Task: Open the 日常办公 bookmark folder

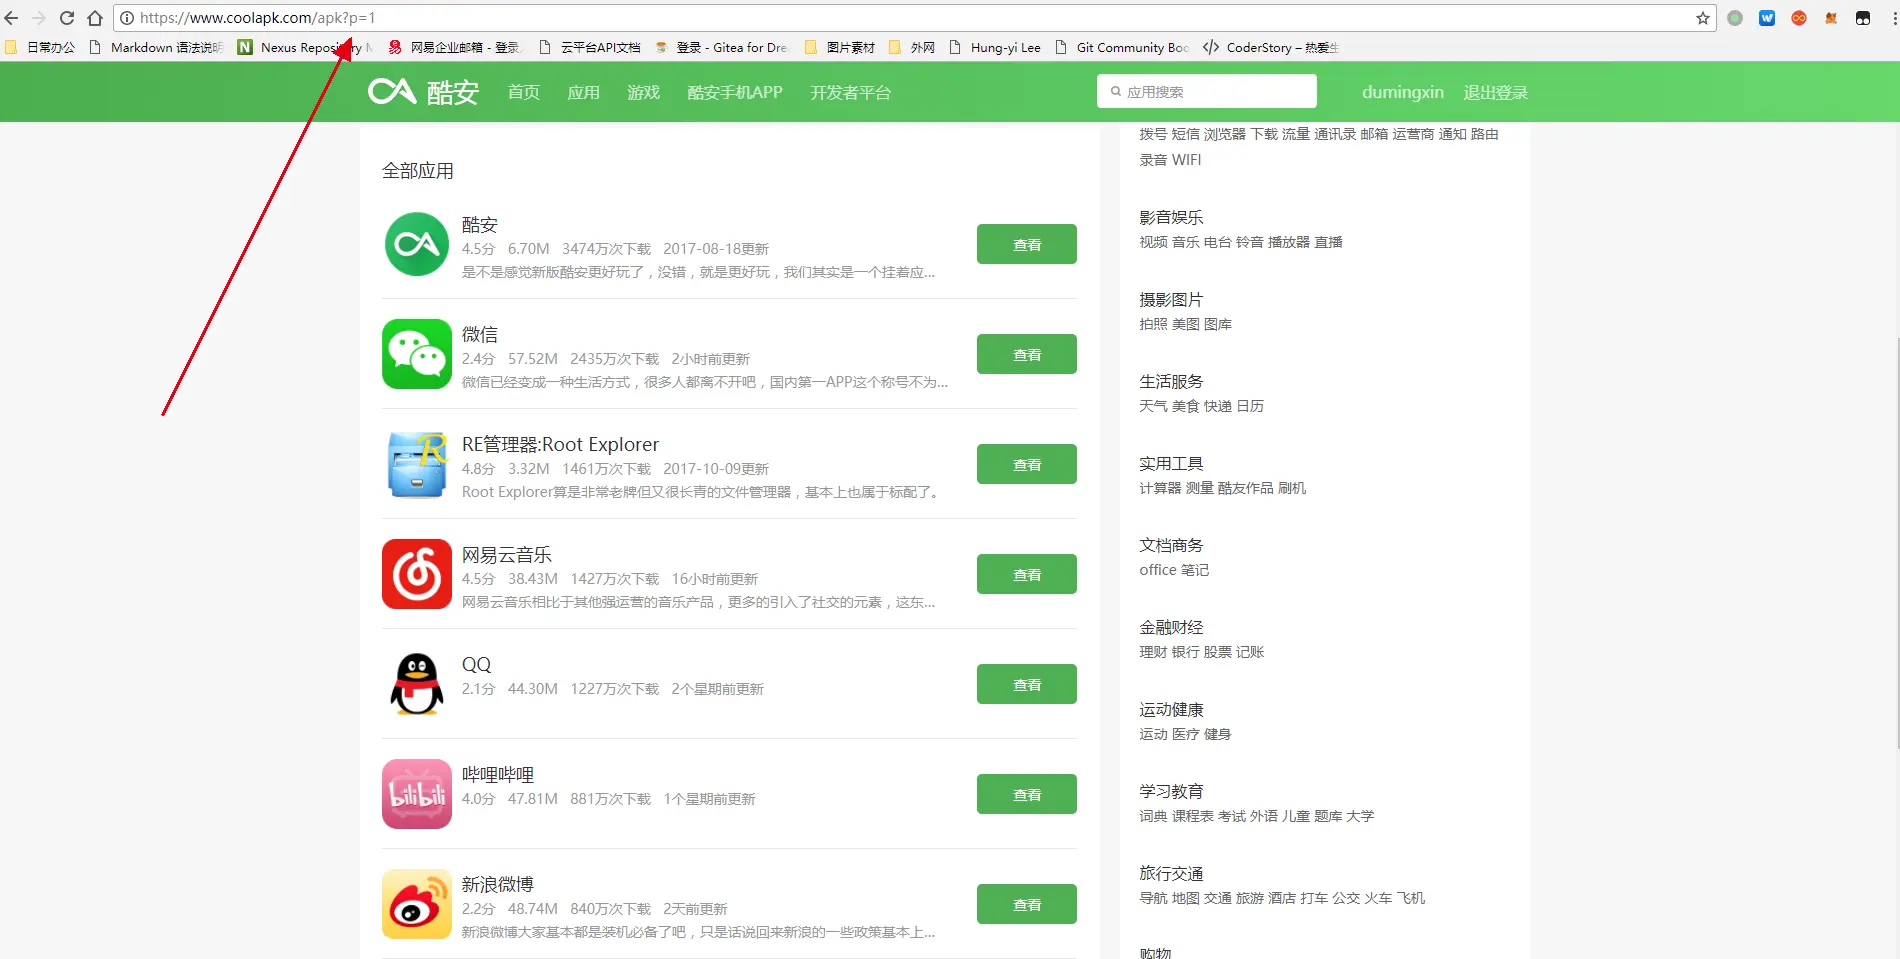Action: pyautogui.click(x=41, y=47)
